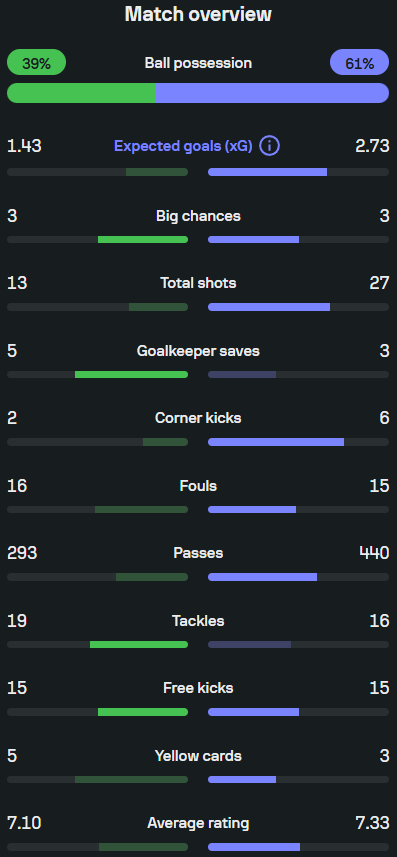Click the Passes stat label
The height and width of the screenshot is (857, 397).
tap(198, 553)
